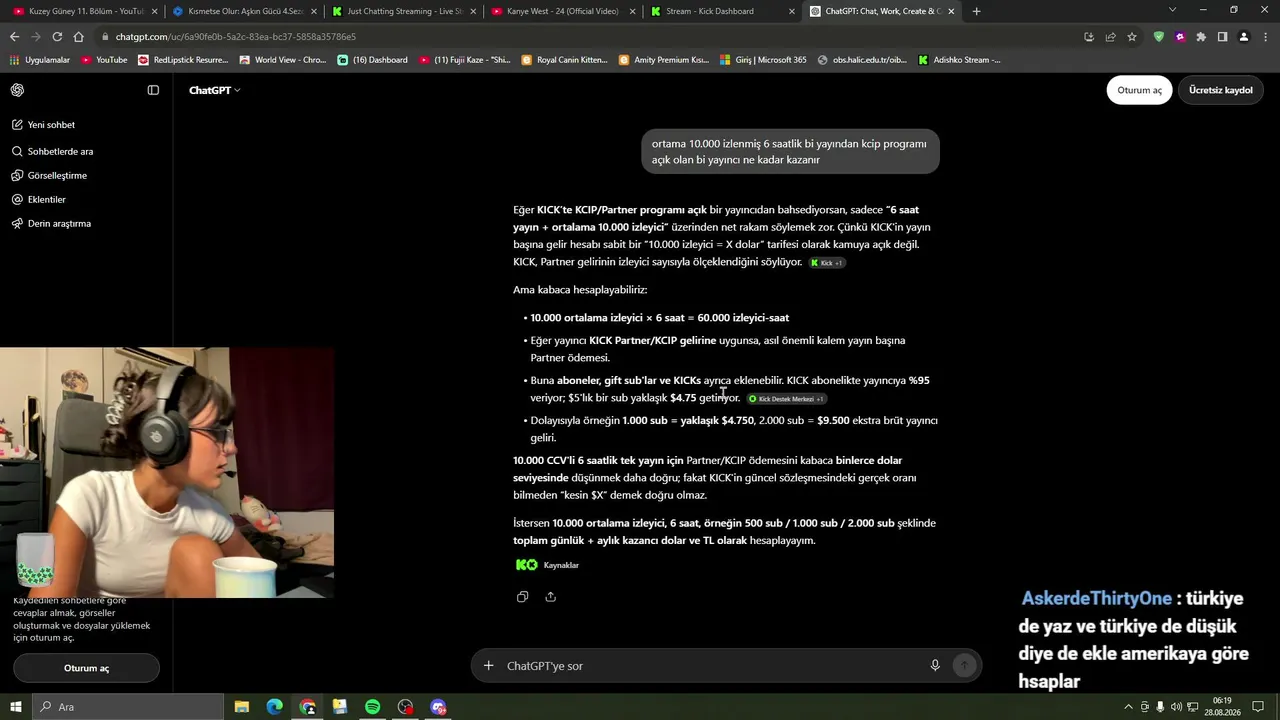Click the taskbar Ara search box
This screenshot has width=1280, height=720.
(127, 707)
